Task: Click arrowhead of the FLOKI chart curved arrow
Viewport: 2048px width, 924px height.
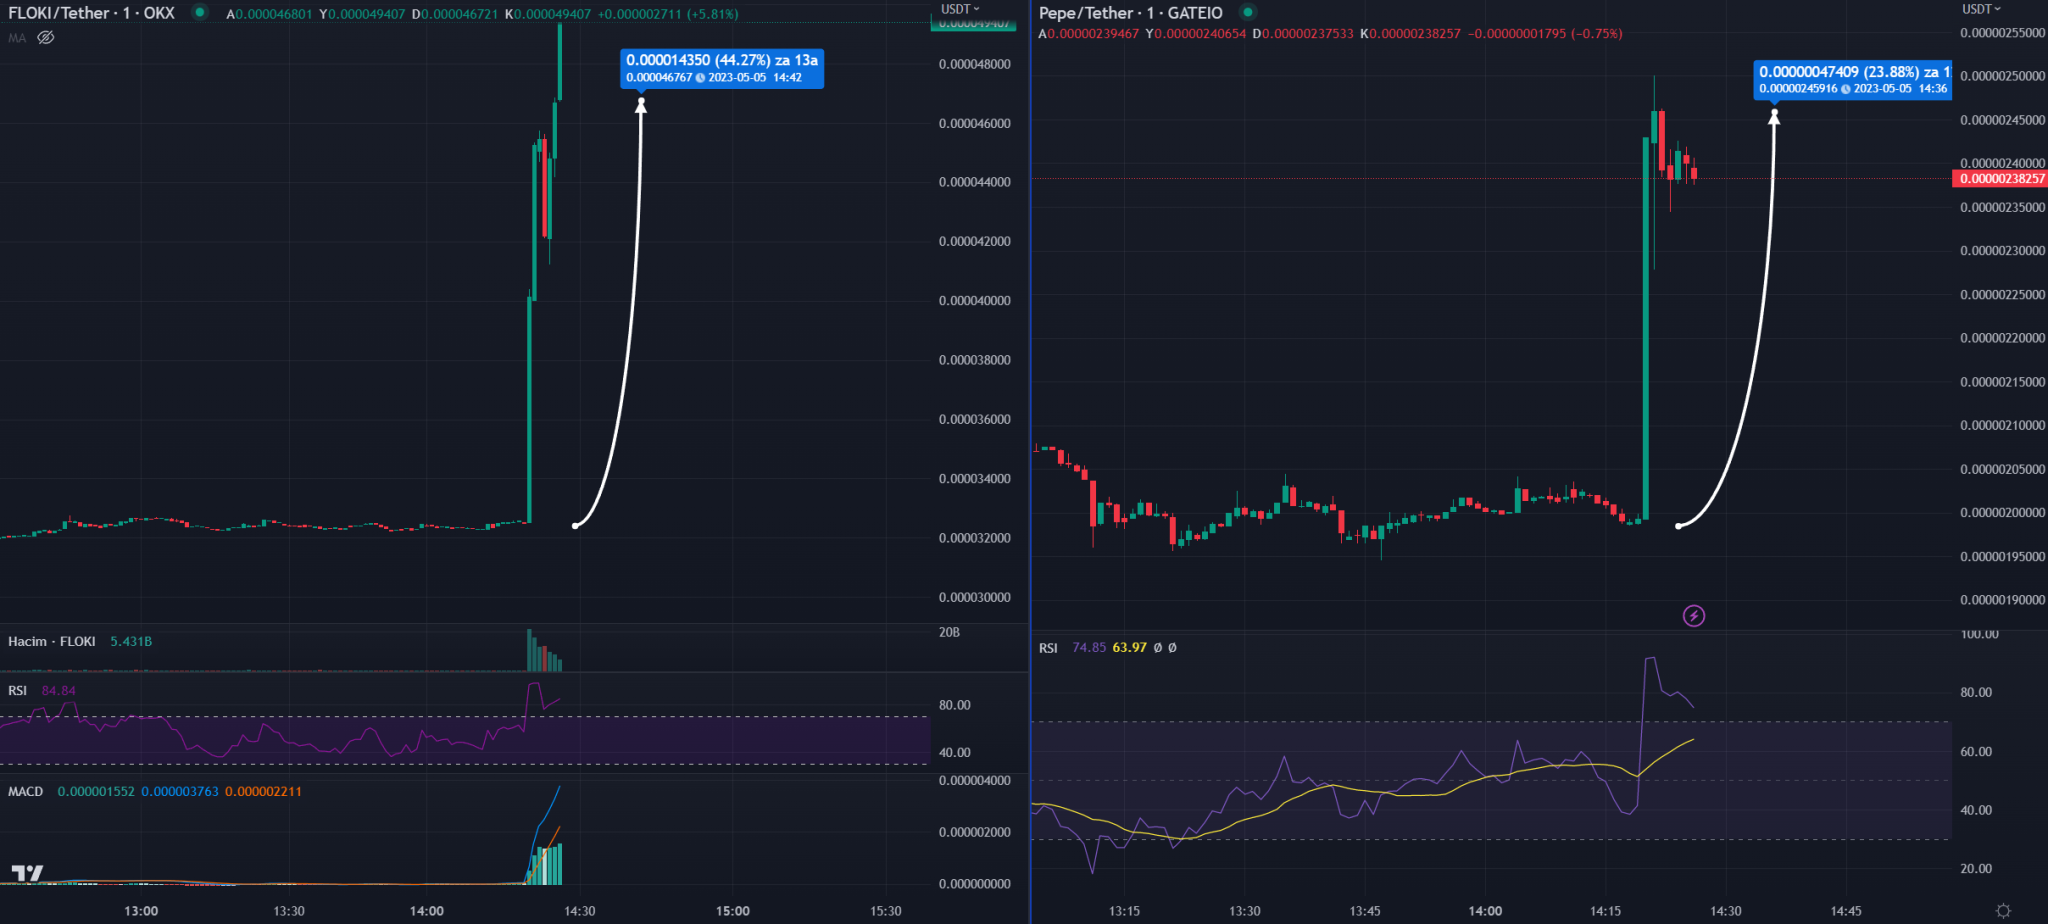Action: (x=641, y=104)
